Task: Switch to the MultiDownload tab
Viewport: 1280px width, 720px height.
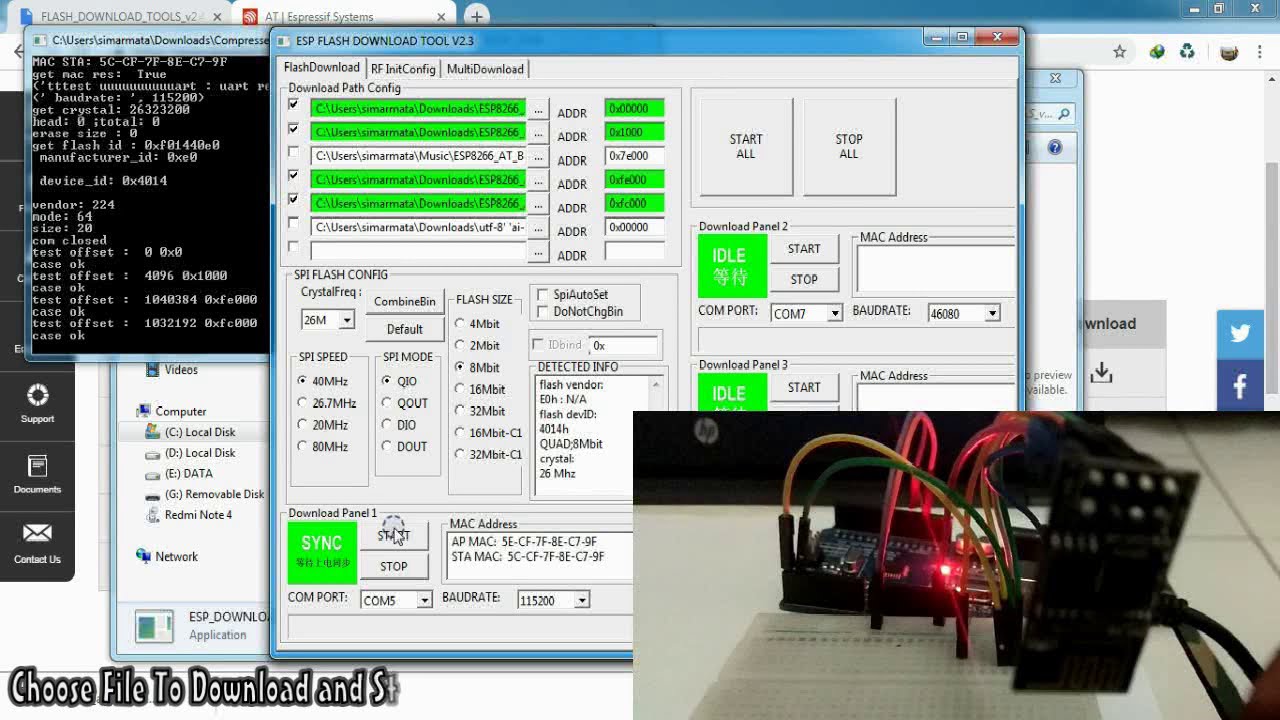Action: 485,69
